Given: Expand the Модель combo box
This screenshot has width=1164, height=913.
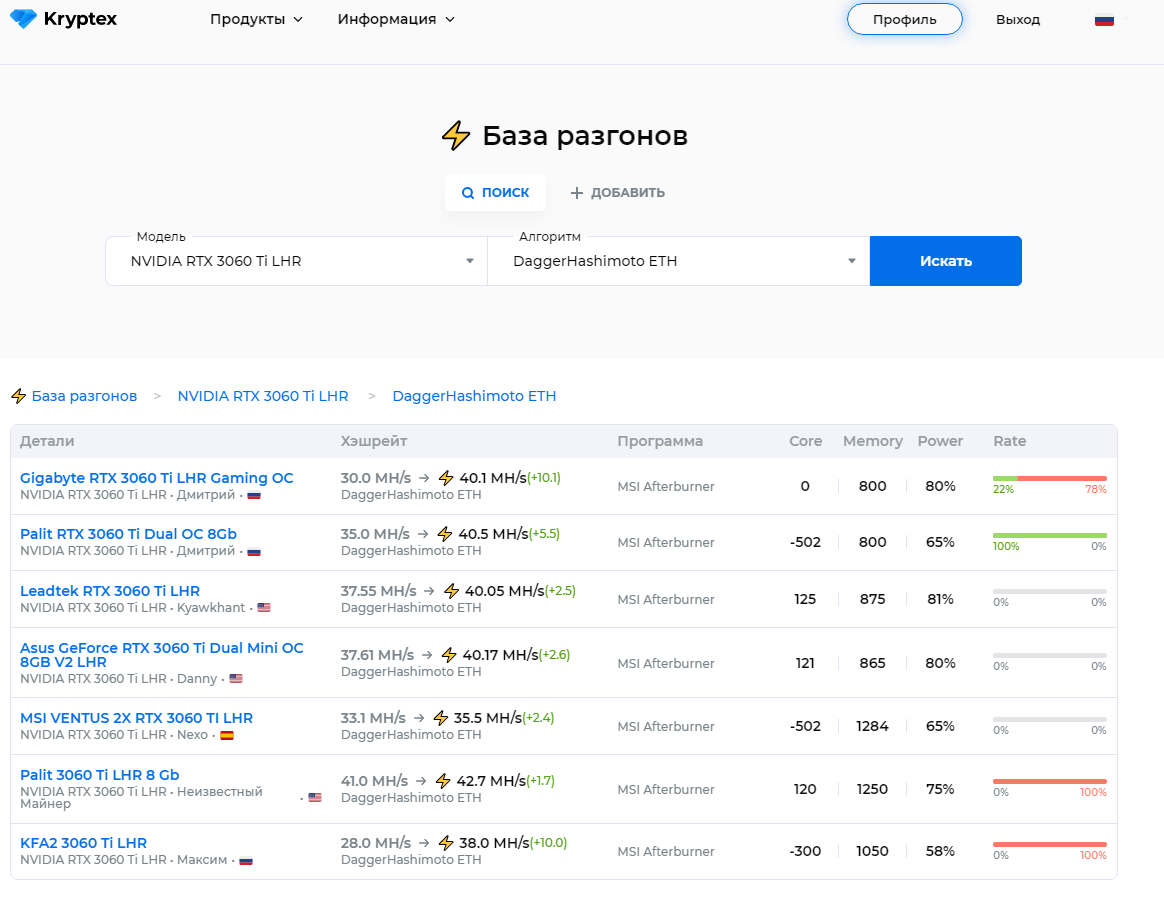Looking at the screenshot, I should 296,261.
